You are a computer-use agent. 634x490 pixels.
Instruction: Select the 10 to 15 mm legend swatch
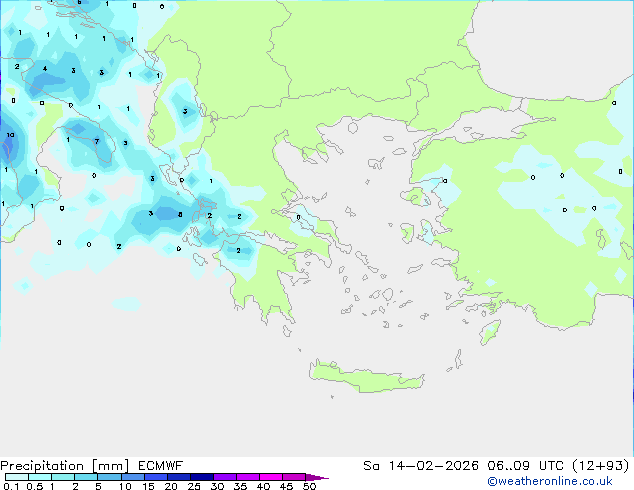[x=132, y=477]
